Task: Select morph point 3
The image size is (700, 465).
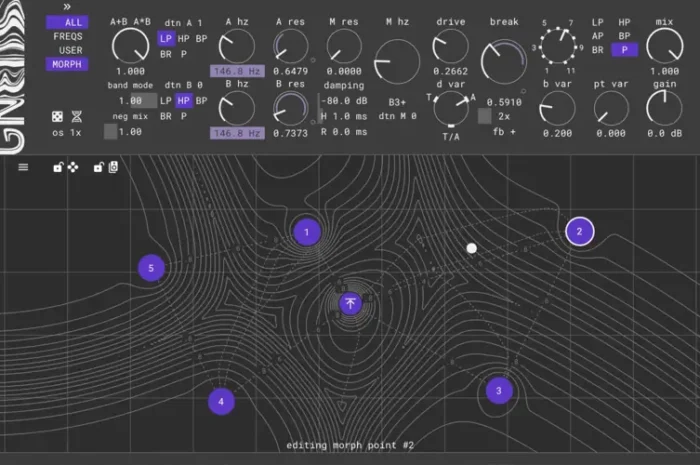Action: tap(499, 391)
